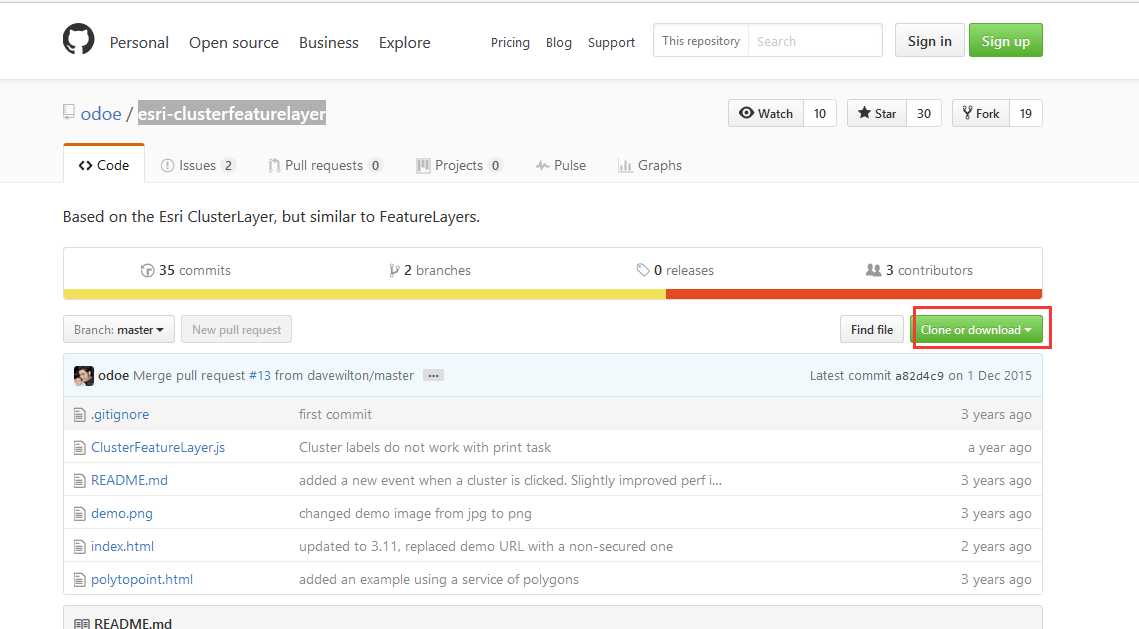Click the stargazers count 30
Viewport: 1139px width, 629px height.
pos(924,113)
